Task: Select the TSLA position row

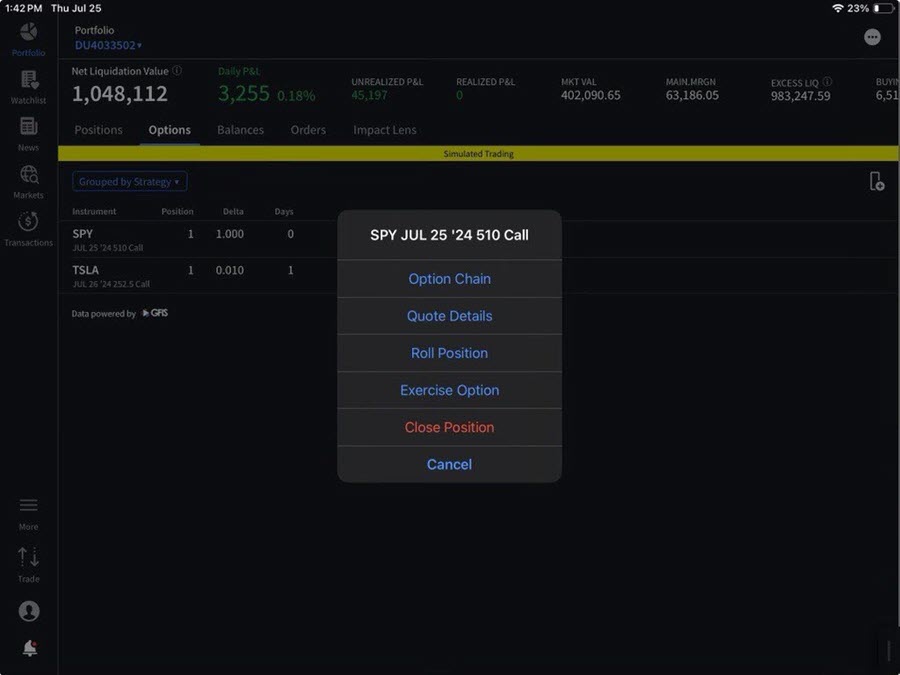Action: point(150,276)
